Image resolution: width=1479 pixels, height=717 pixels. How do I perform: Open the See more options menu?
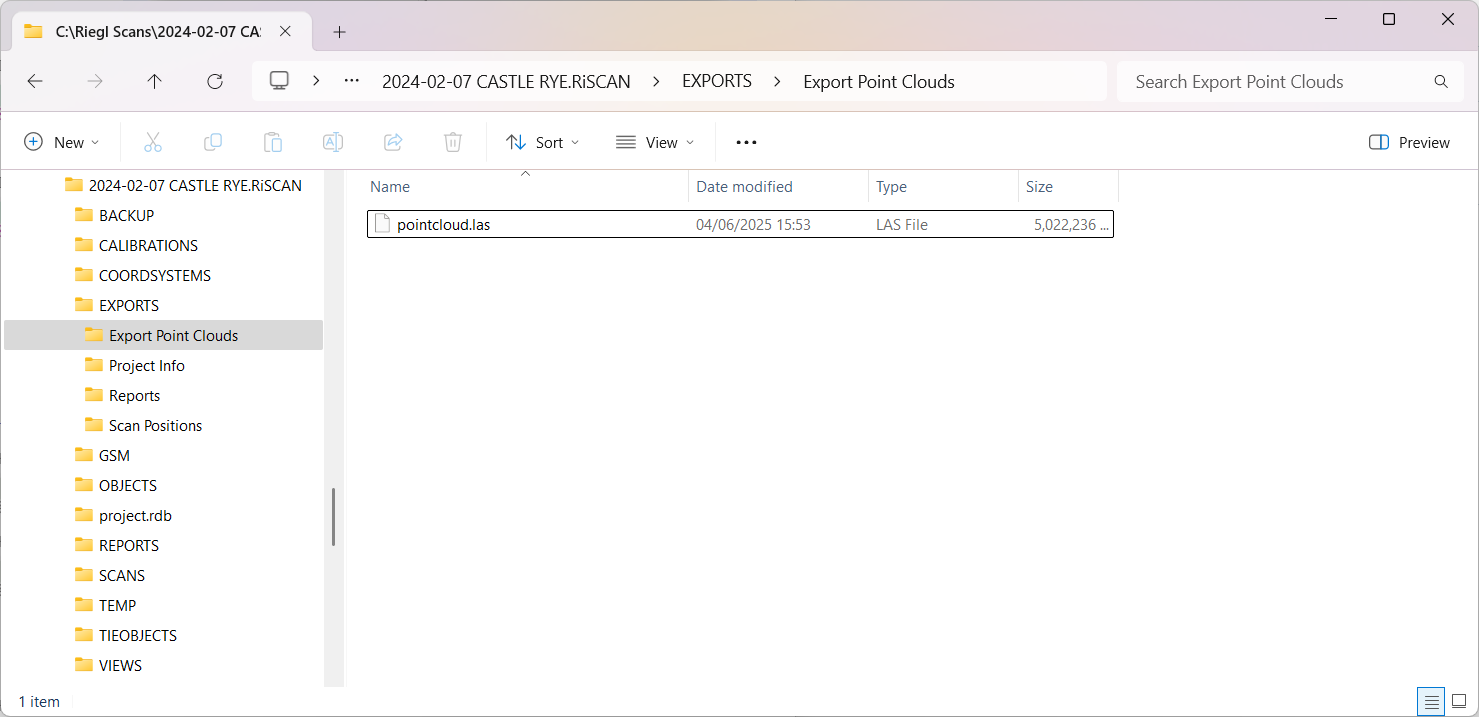click(746, 142)
